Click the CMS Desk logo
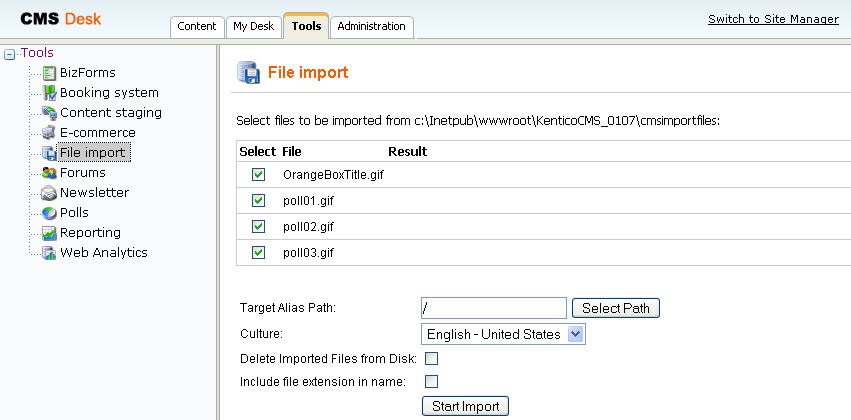This screenshot has height=420, width=851. click(x=61, y=19)
